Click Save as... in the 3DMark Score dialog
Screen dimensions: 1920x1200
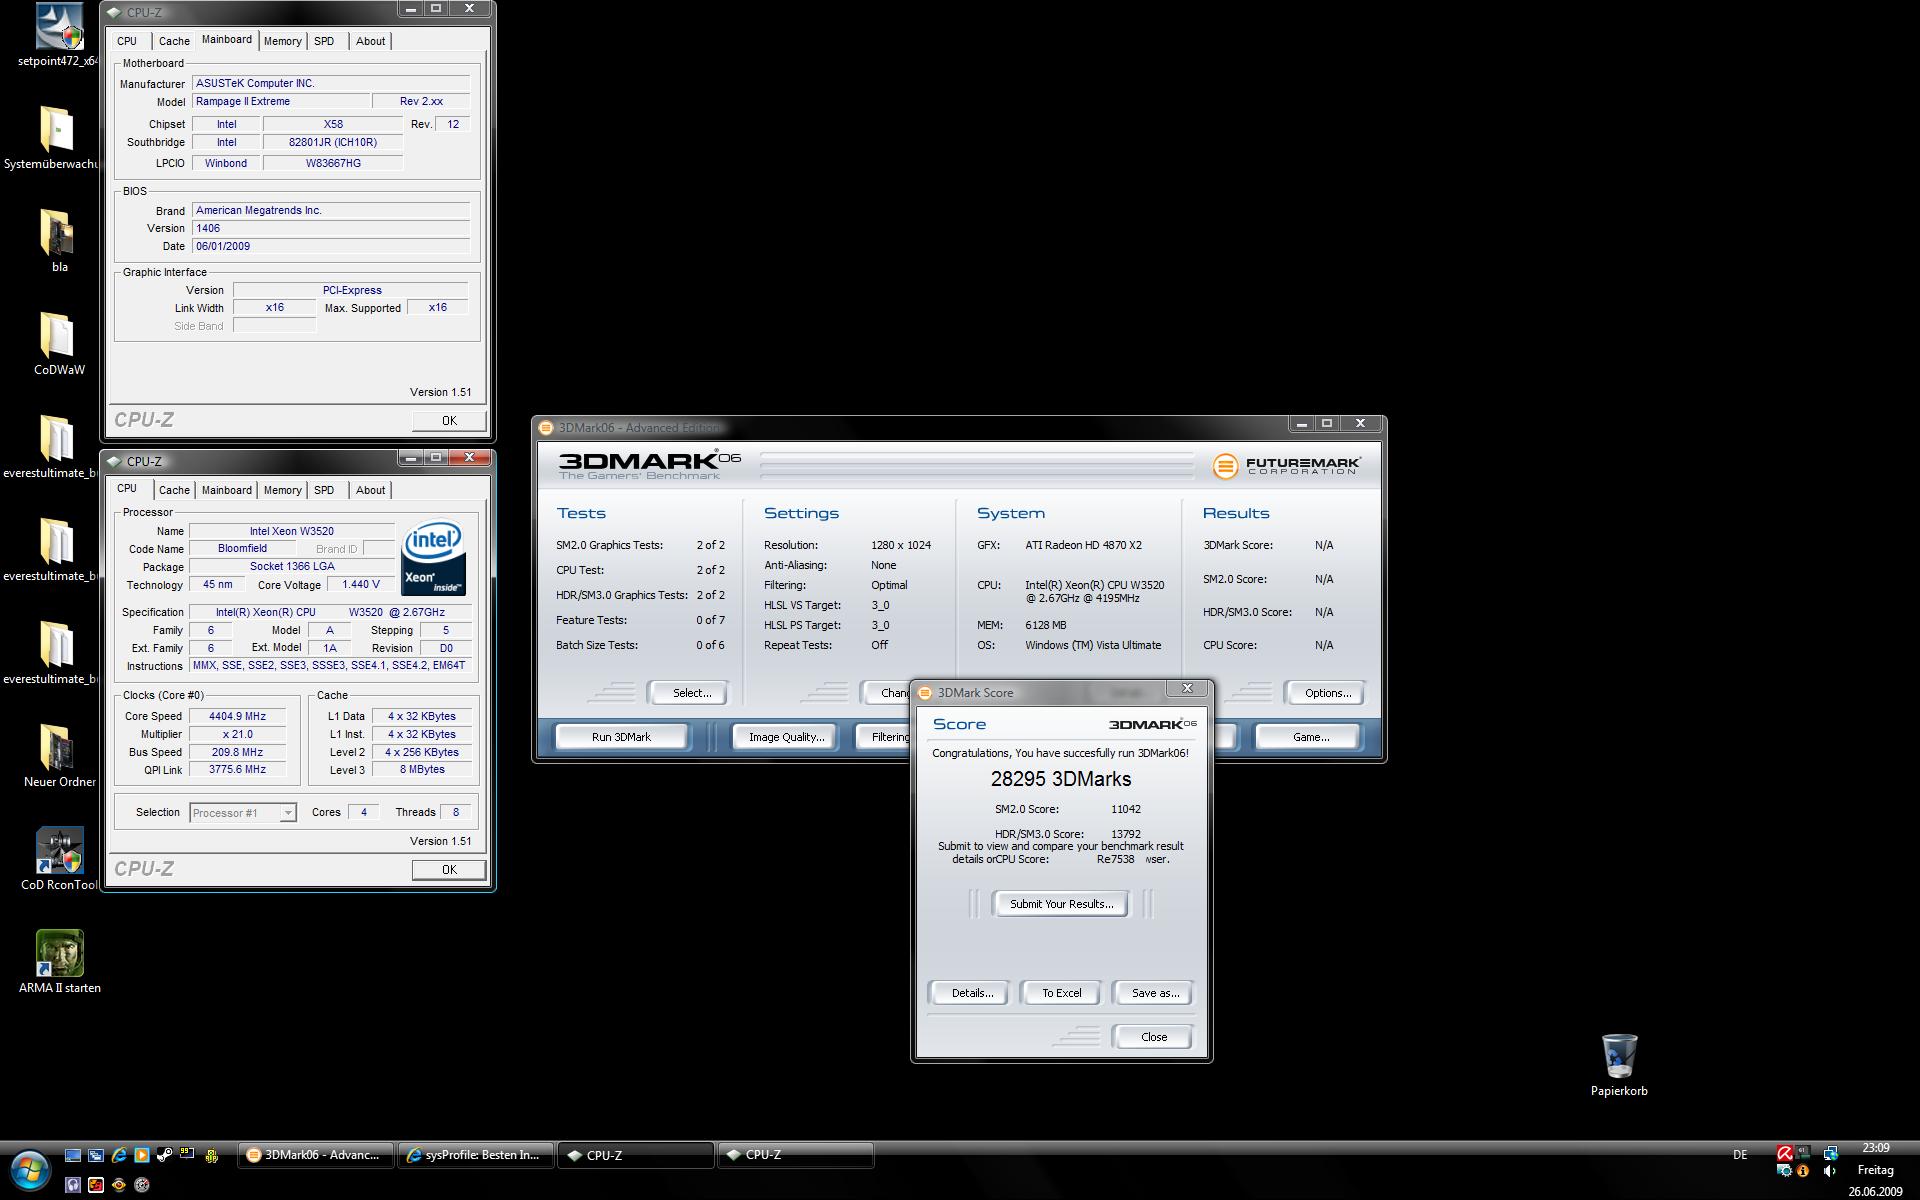pyautogui.click(x=1155, y=993)
